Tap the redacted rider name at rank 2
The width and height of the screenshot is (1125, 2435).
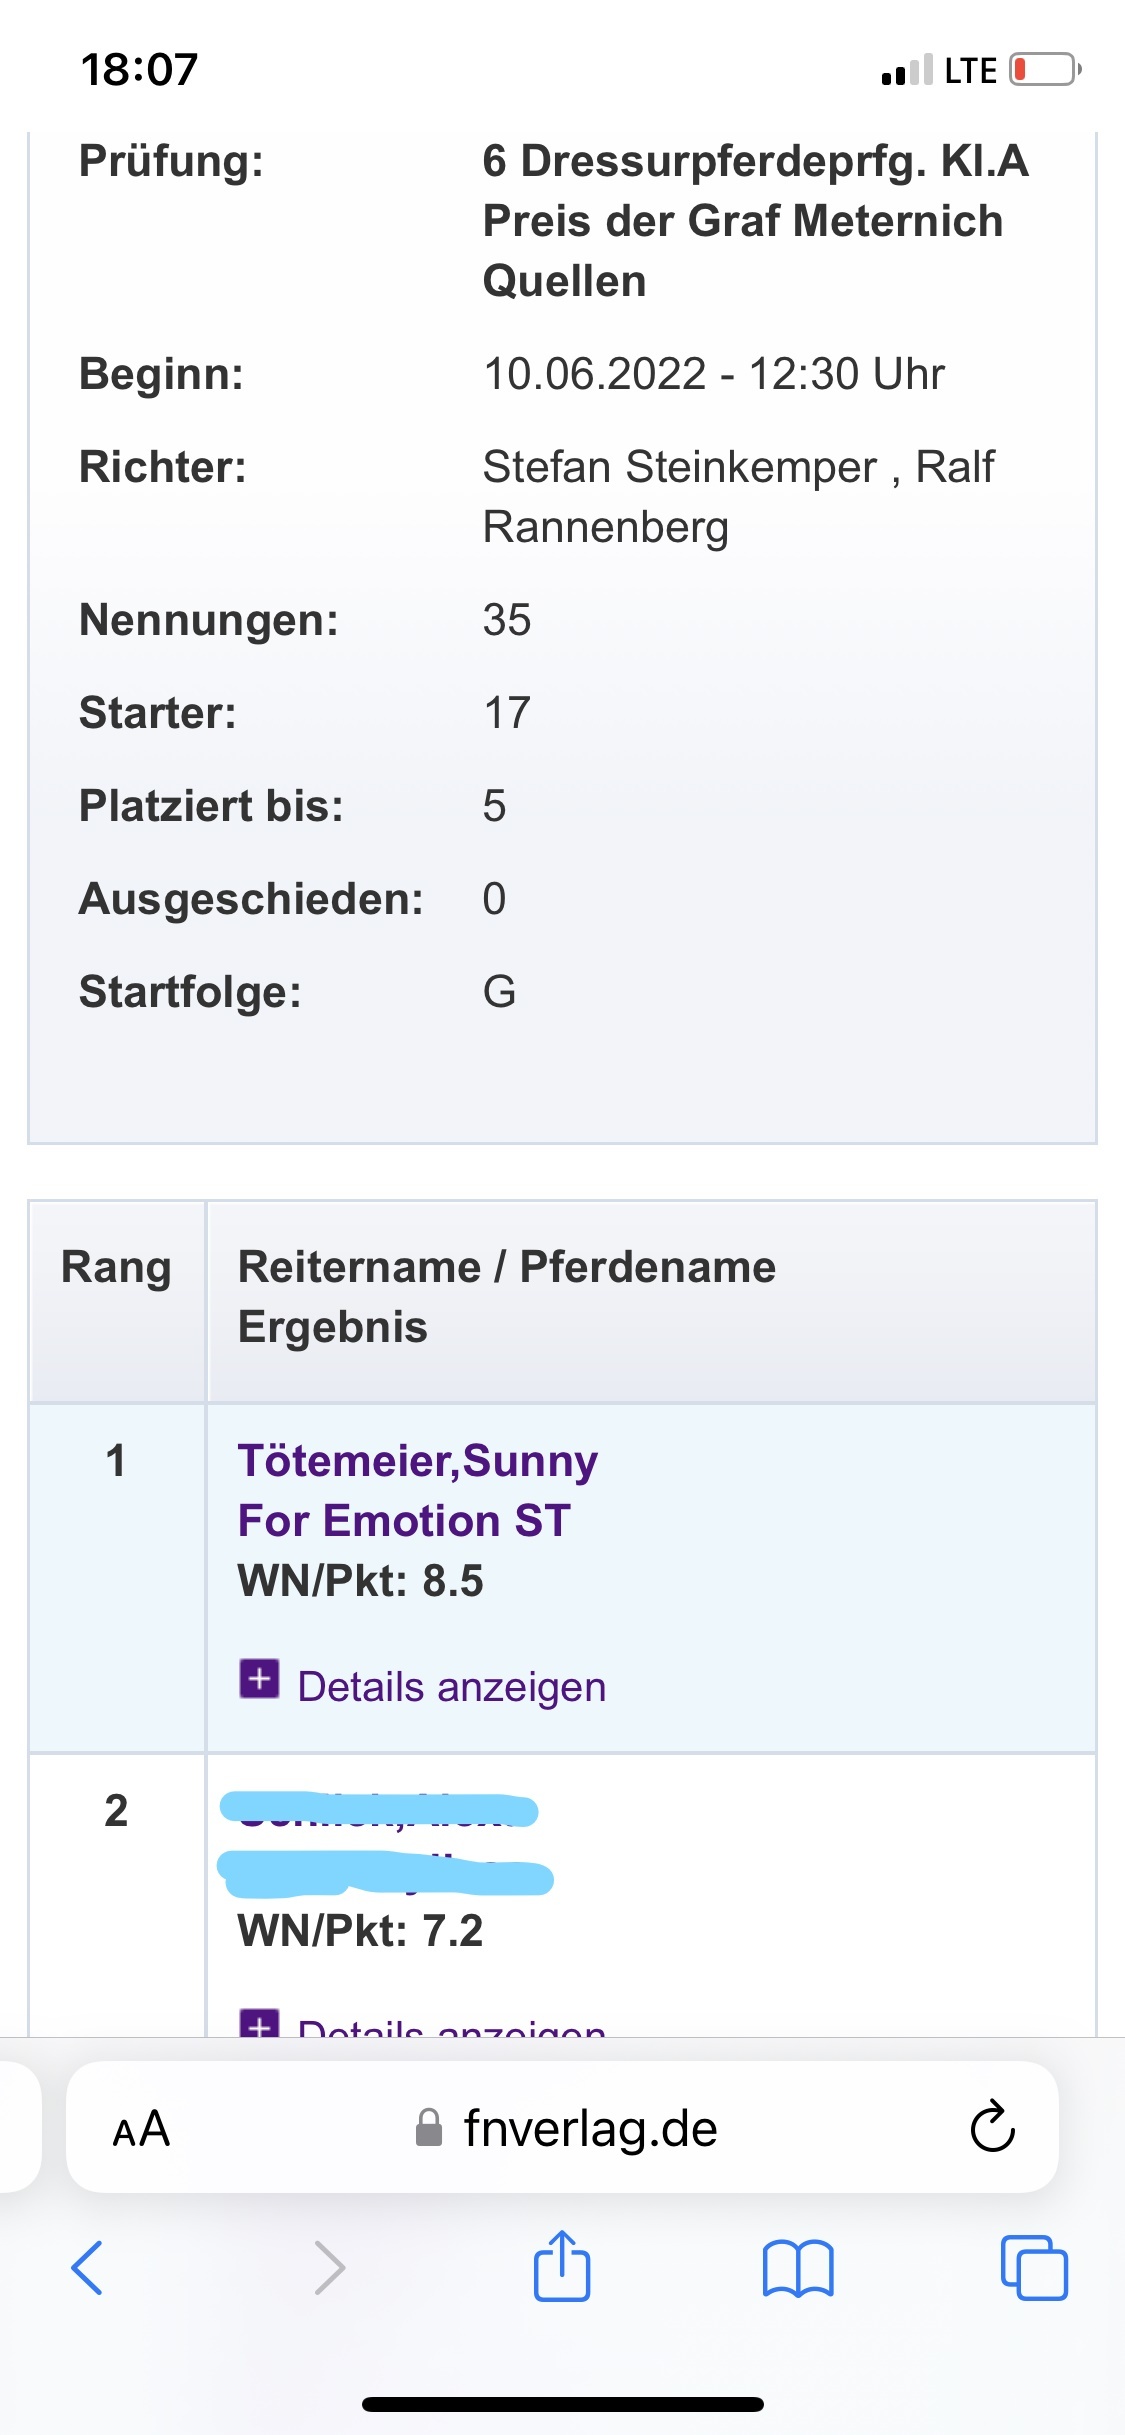[379, 1811]
